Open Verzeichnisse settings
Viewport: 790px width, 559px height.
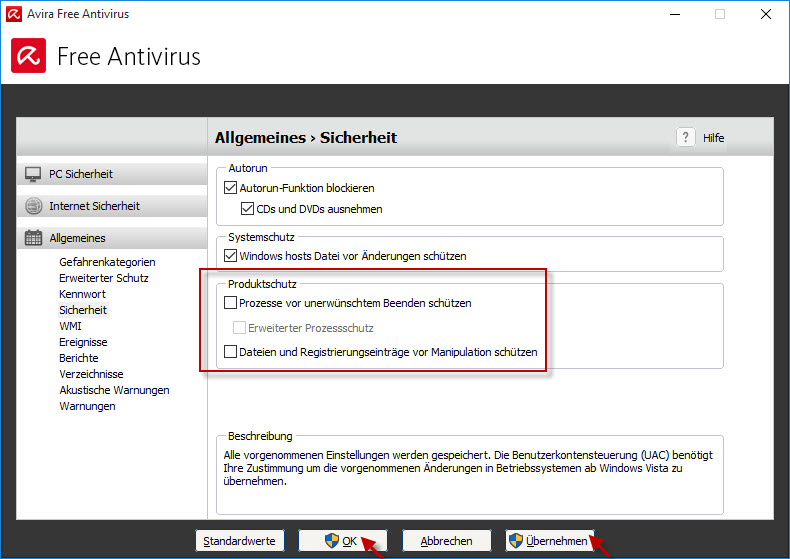click(x=91, y=374)
